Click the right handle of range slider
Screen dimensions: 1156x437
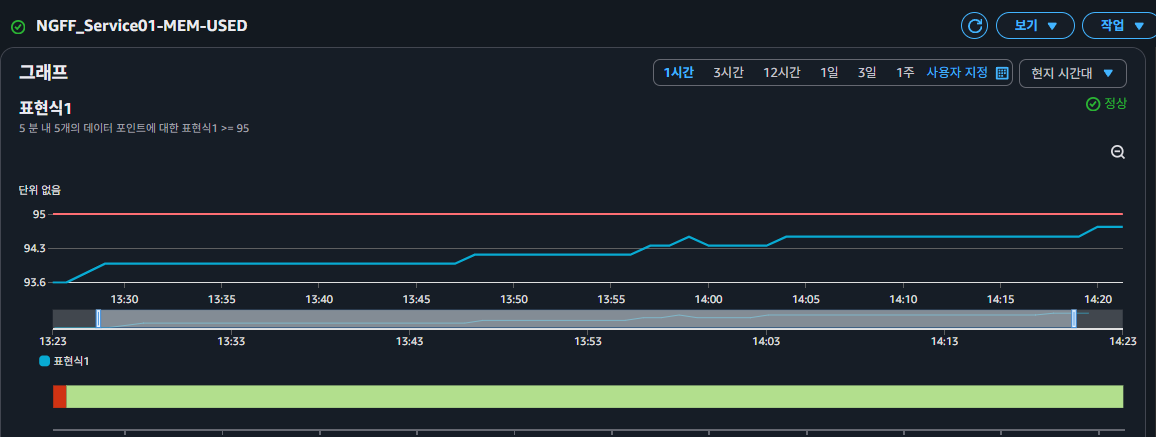pyautogui.click(x=1074, y=318)
